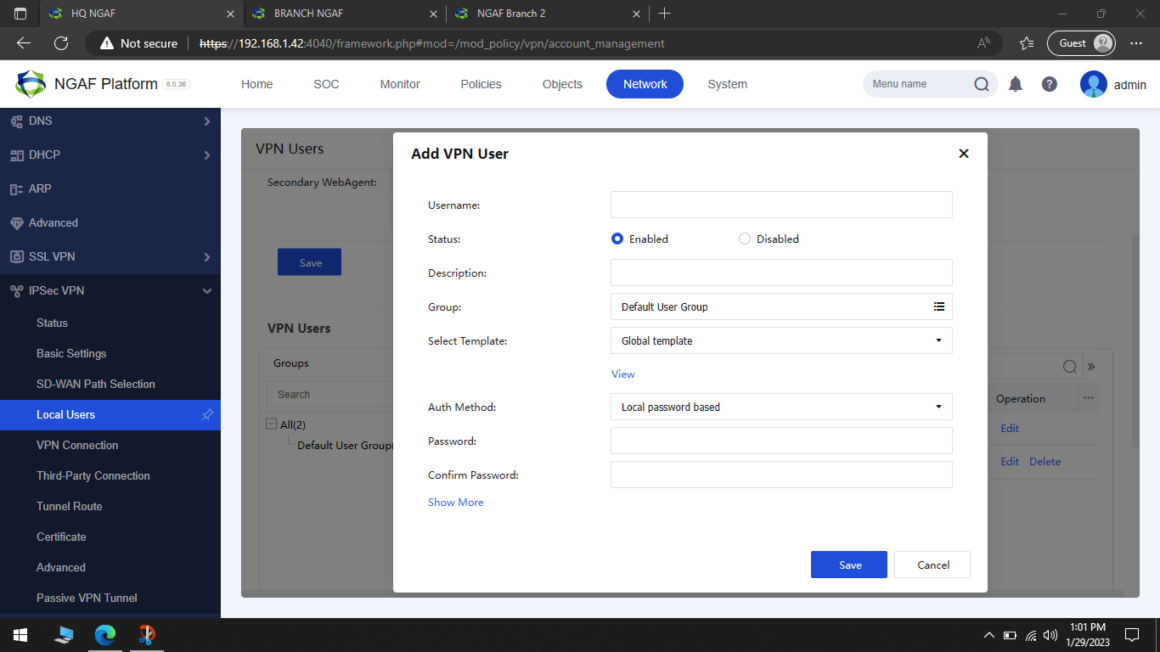
Task: Click the Username input field
Action: pyautogui.click(x=781, y=204)
